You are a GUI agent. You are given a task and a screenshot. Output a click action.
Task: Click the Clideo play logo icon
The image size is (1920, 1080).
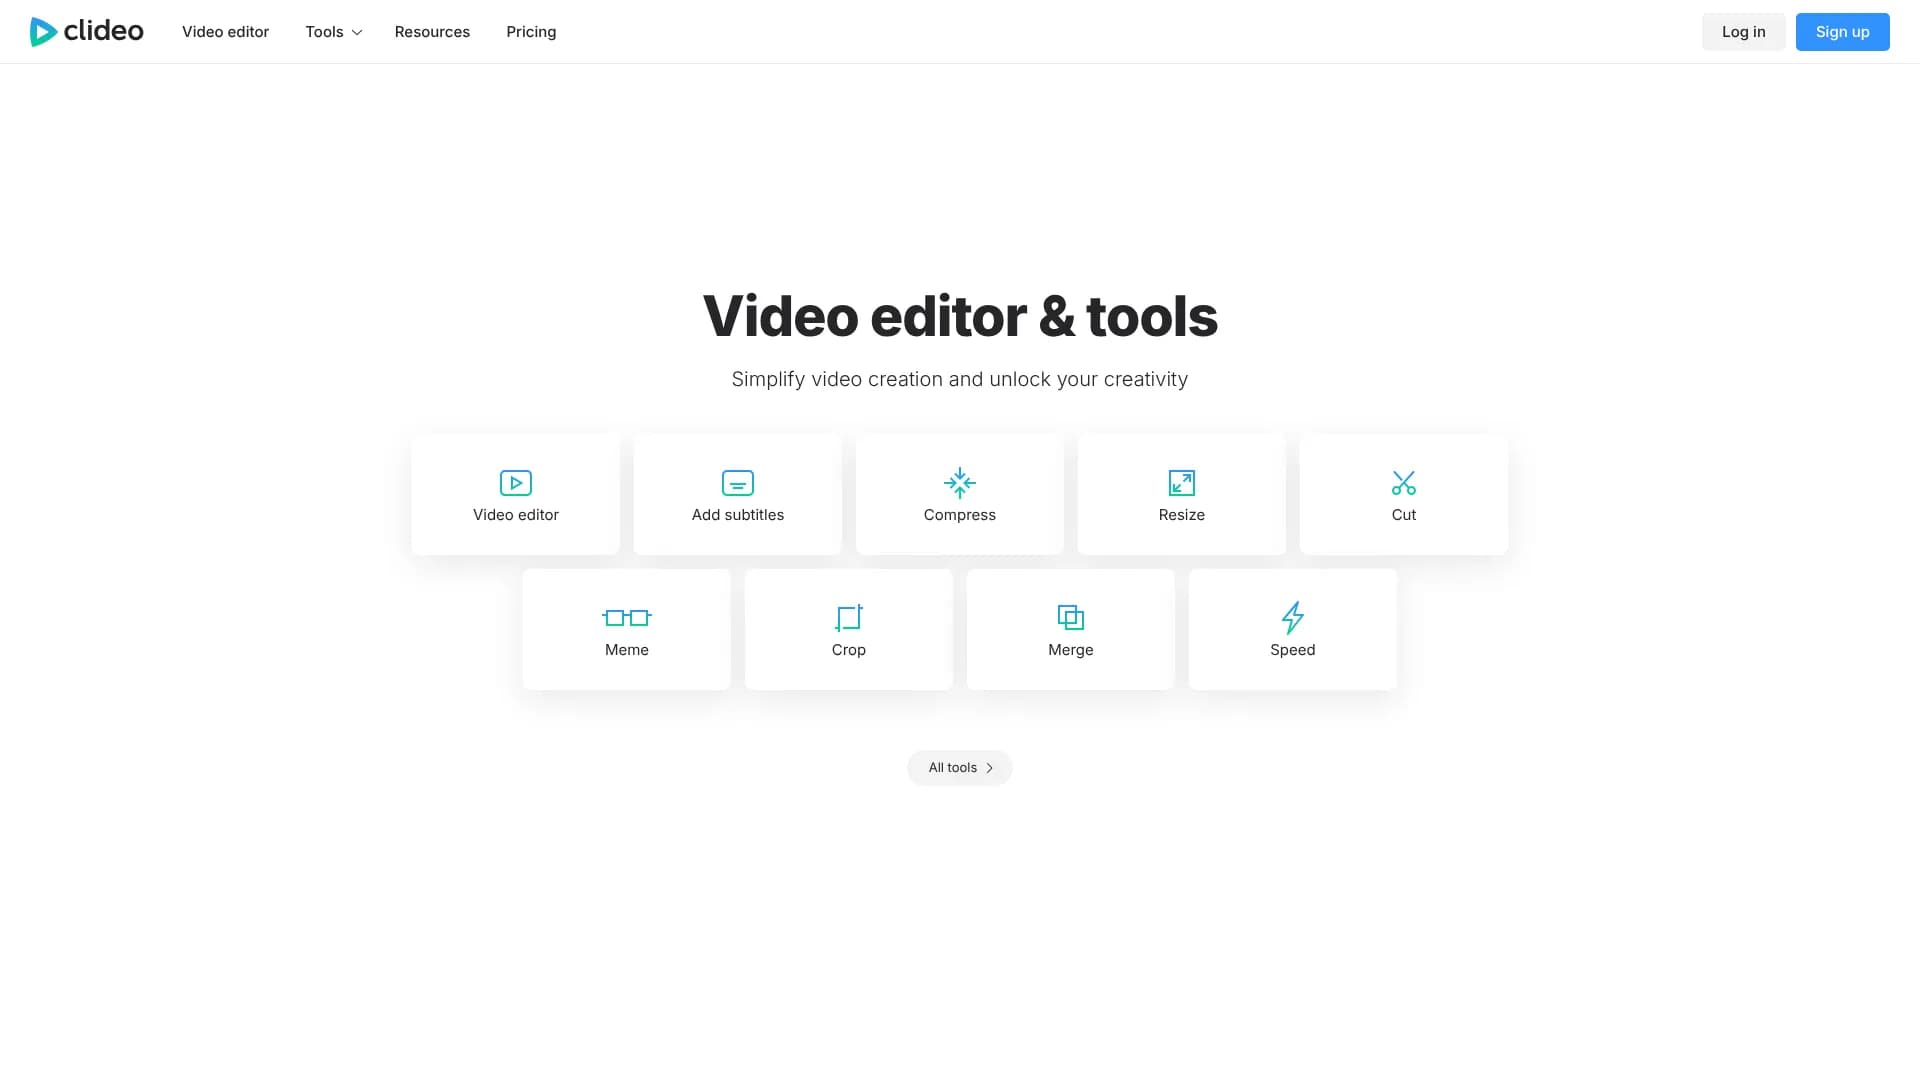click(42, 31)
